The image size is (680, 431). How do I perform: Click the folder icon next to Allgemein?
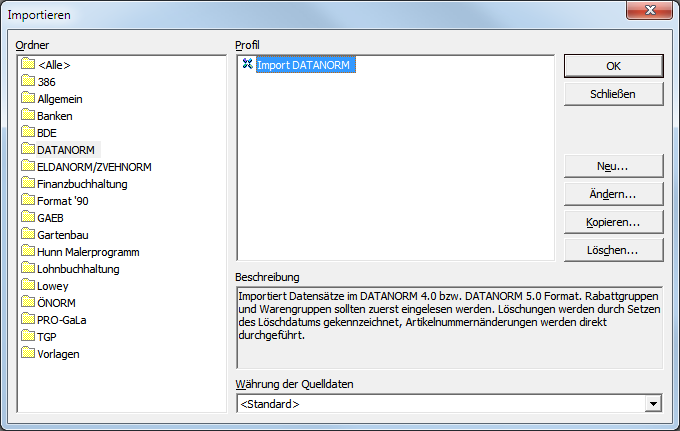coord(27,99)
